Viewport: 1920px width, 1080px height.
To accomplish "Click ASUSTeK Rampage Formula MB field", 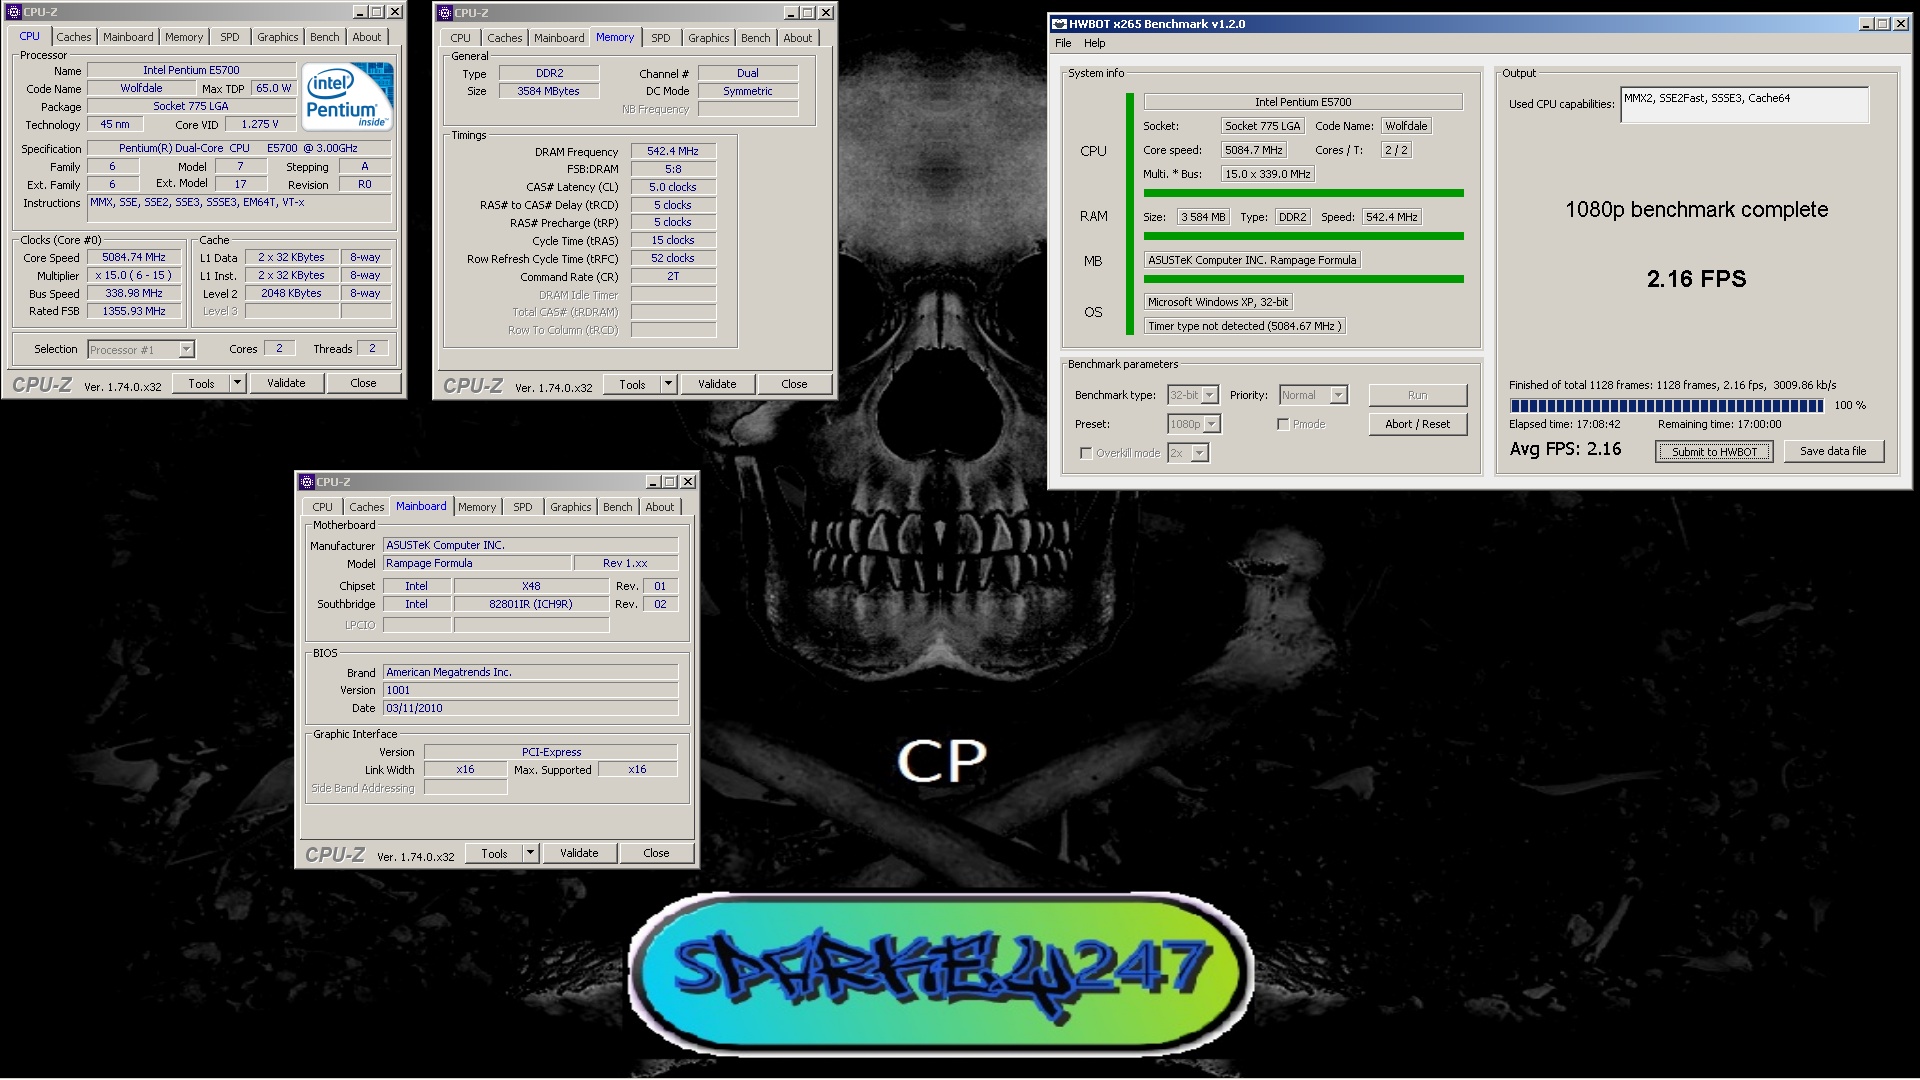I will [x=1252, y=260].
